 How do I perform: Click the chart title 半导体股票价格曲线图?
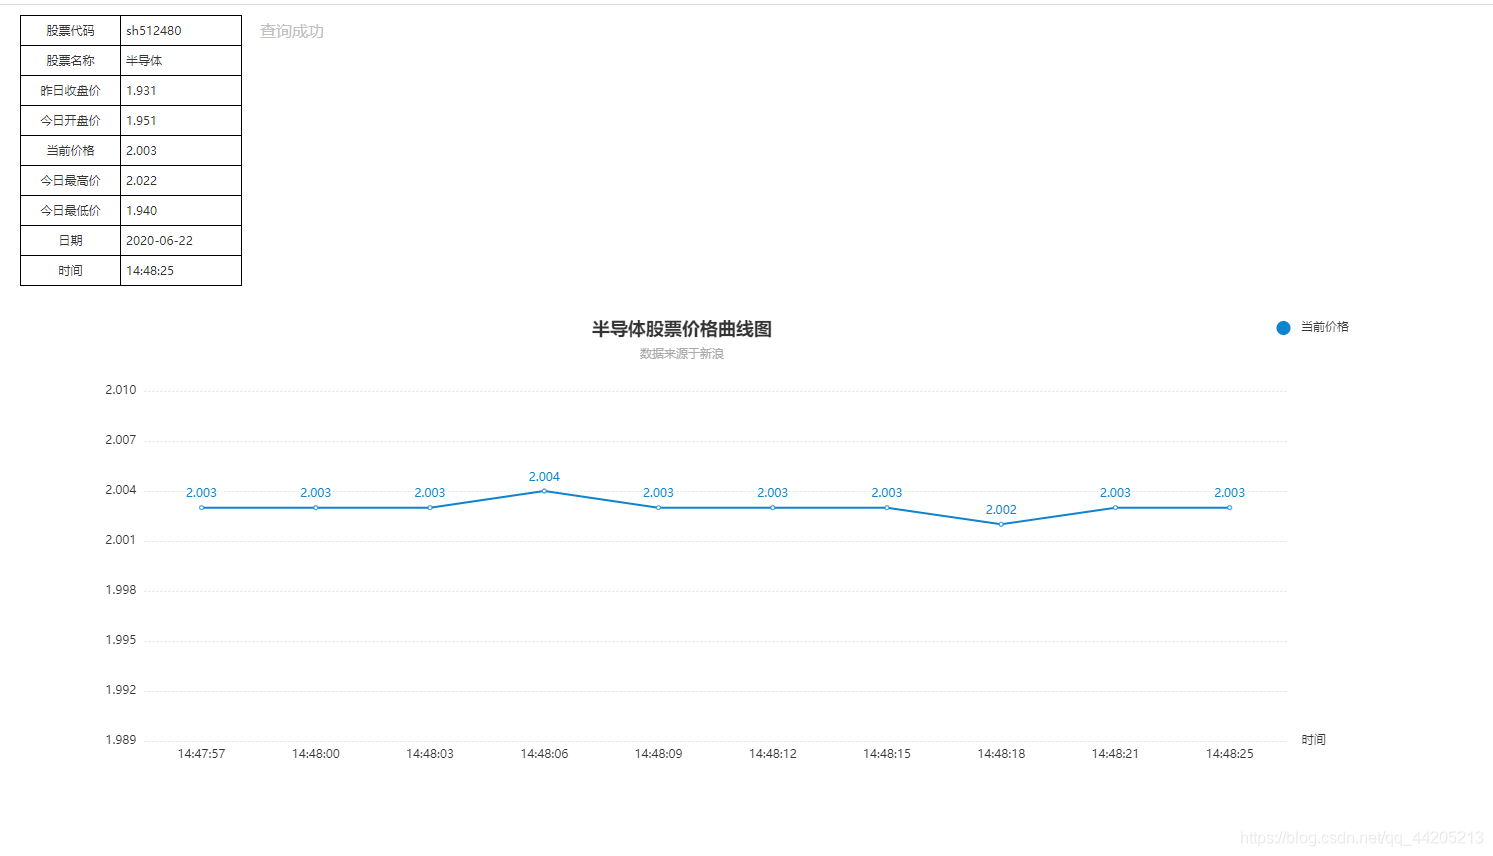[682, 329]
